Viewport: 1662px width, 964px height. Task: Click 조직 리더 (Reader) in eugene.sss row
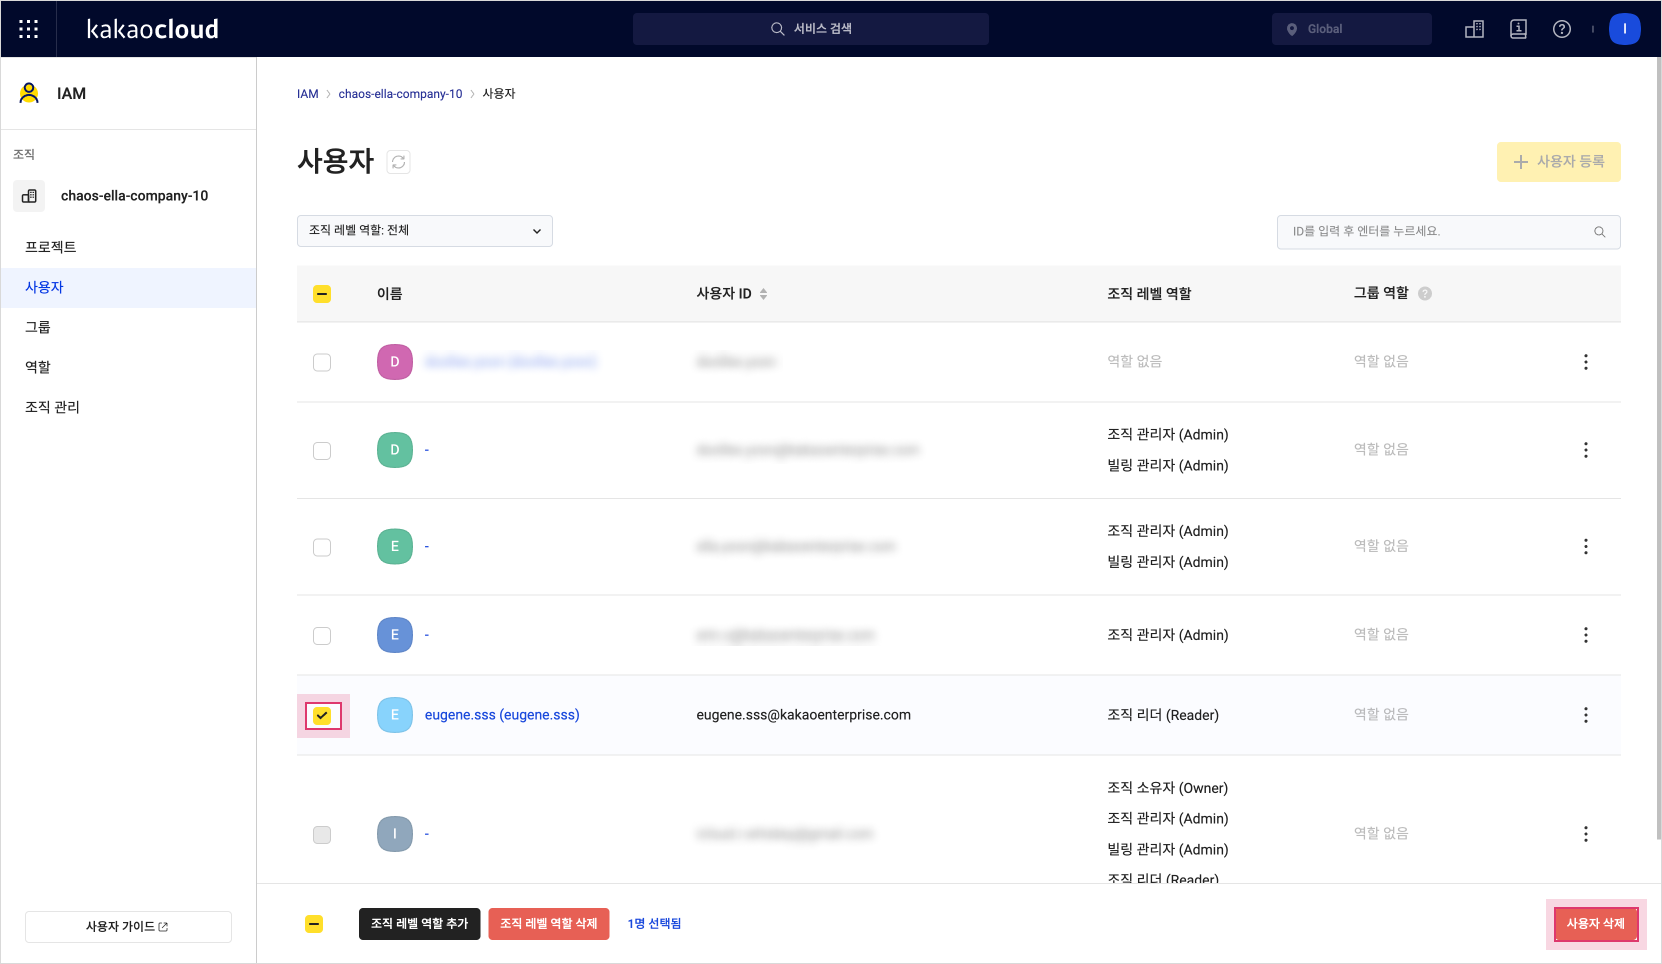(x=1163, y=715)
